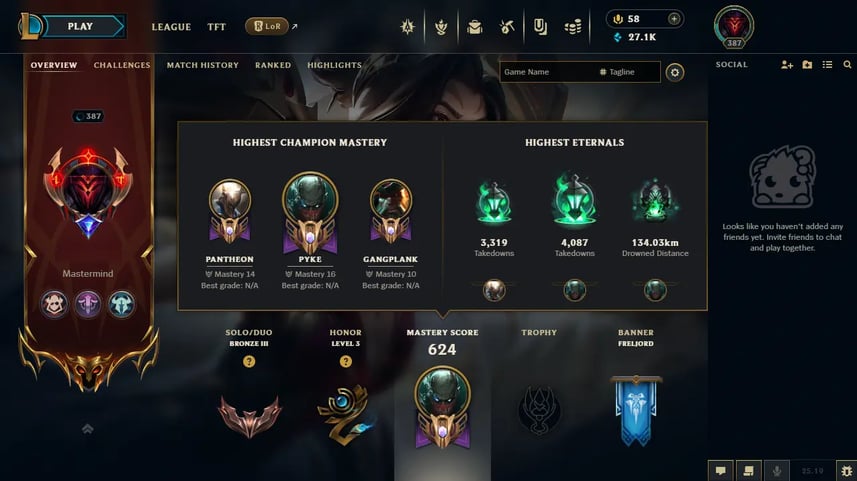The width and height of the screenshot is (857, 481).
Task: Select the Freljord banner thumbnail
Action: [636, 411]
